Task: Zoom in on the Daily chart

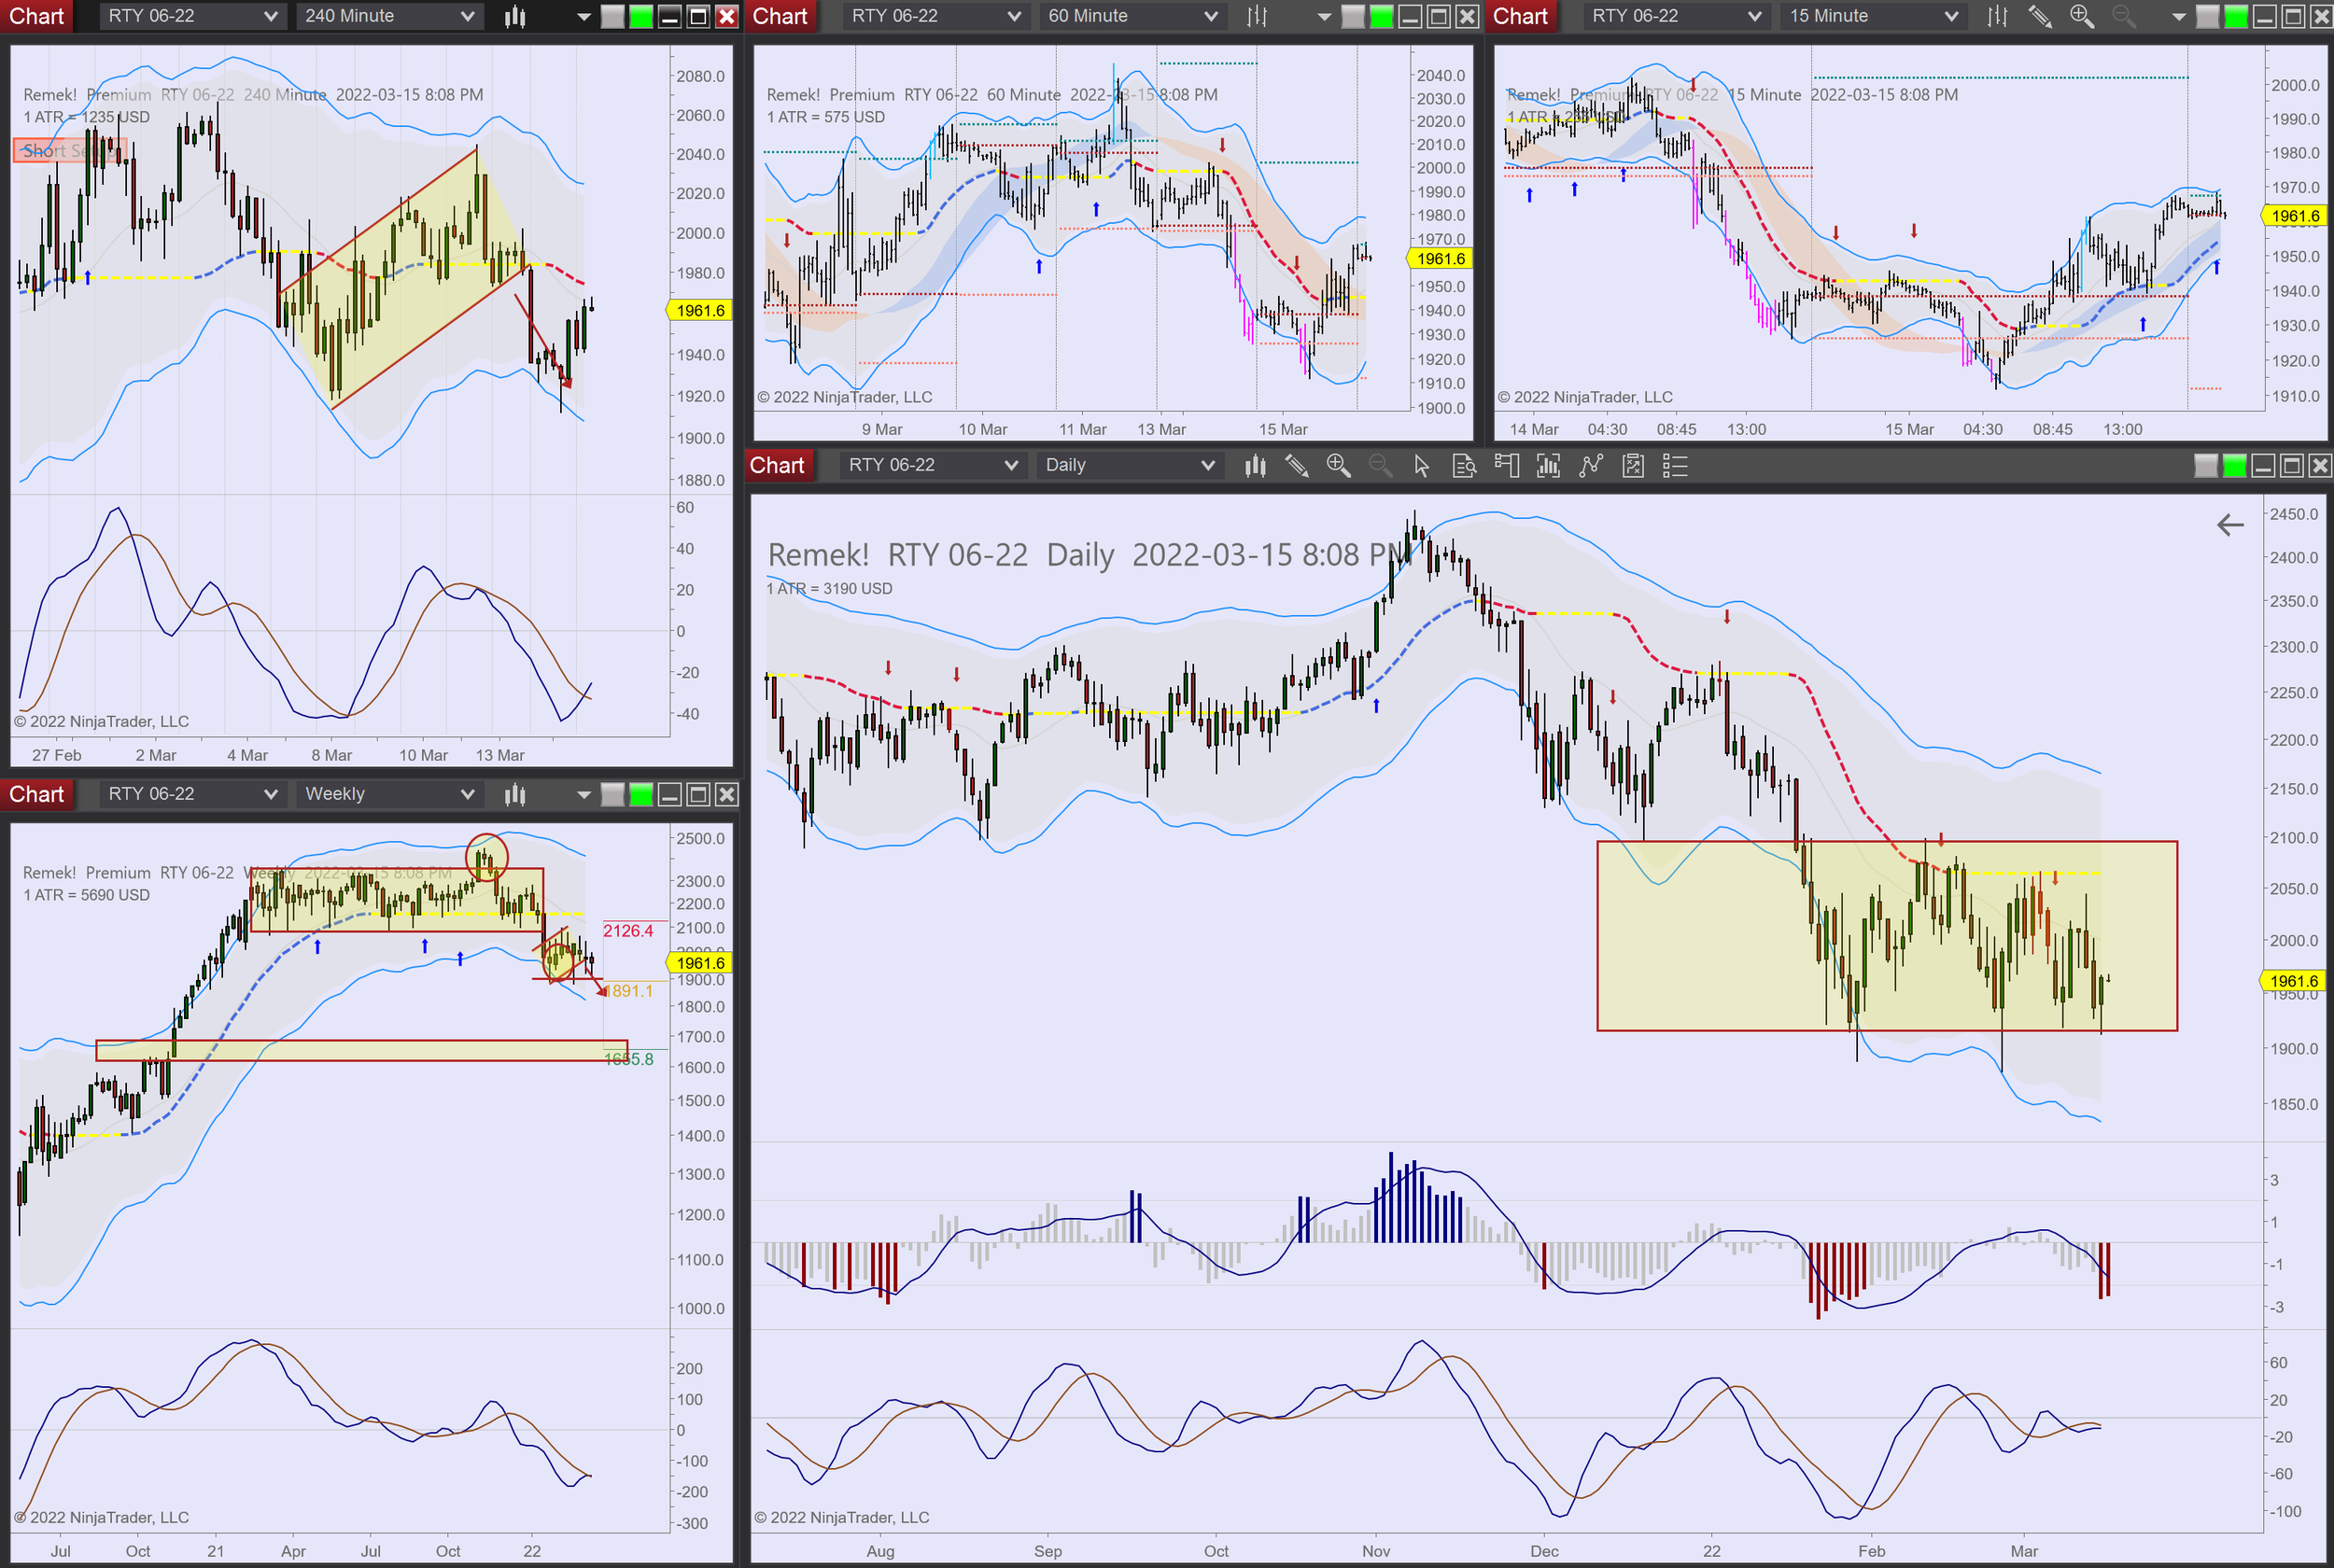Action: coord(1338,465)
